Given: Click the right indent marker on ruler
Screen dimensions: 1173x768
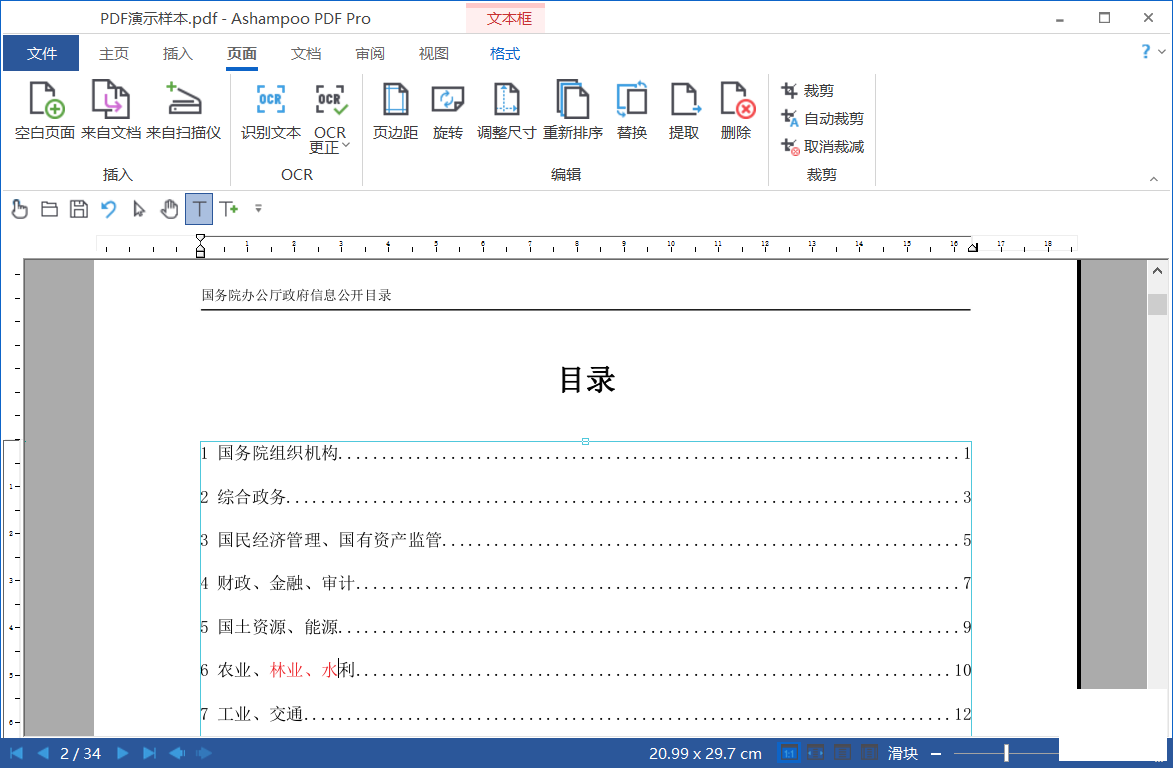Looking at the screenshot, I should pos(973,248).
